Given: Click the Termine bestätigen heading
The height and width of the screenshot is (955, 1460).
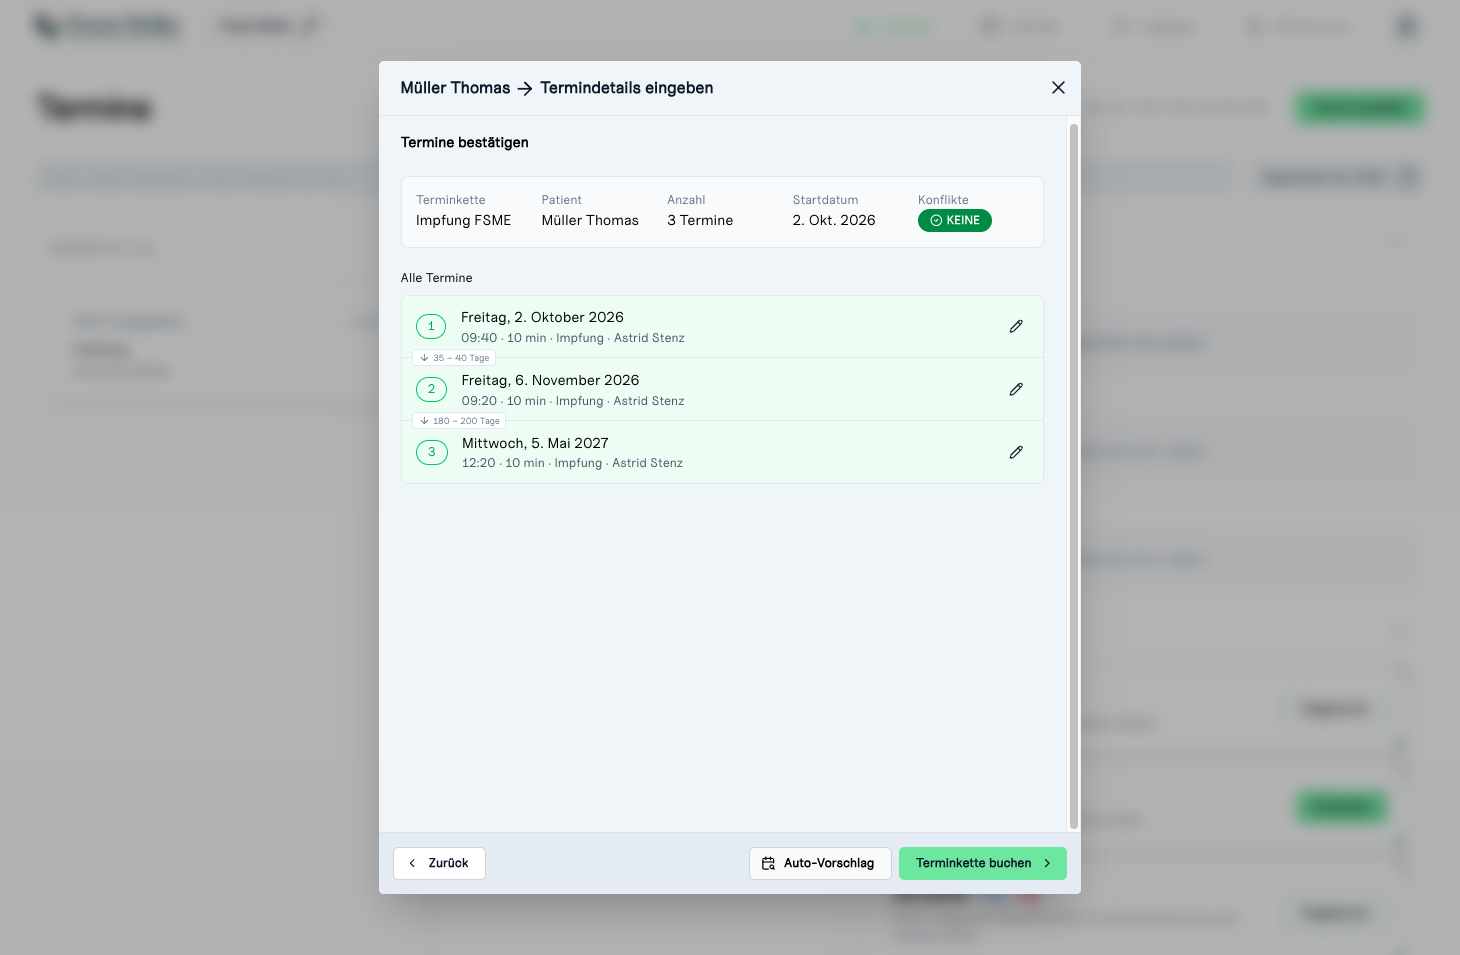Looking at the screenshot, I should tap(465, 142).
